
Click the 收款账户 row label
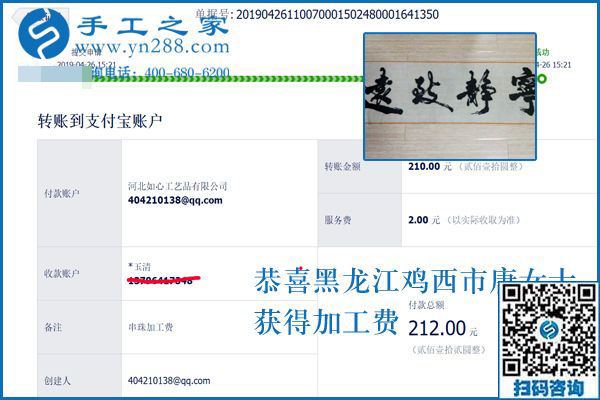point(62,274)
